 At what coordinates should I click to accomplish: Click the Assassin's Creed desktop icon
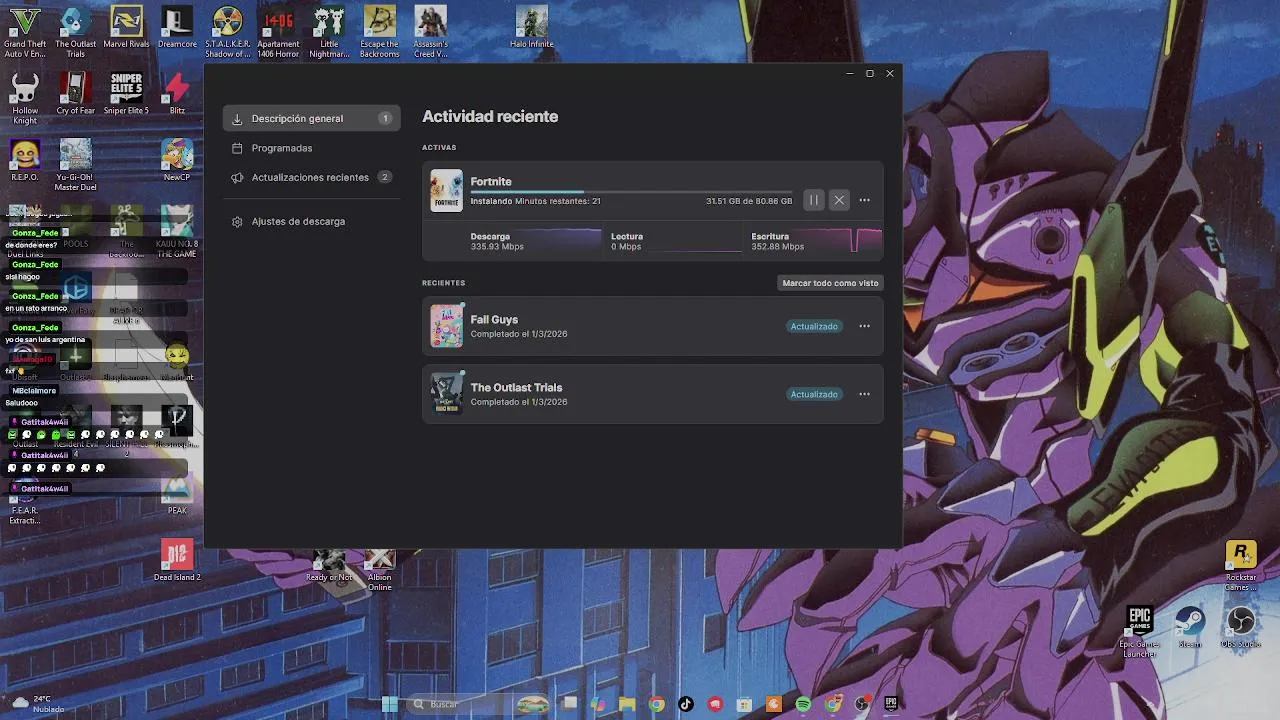click(431, 32)
